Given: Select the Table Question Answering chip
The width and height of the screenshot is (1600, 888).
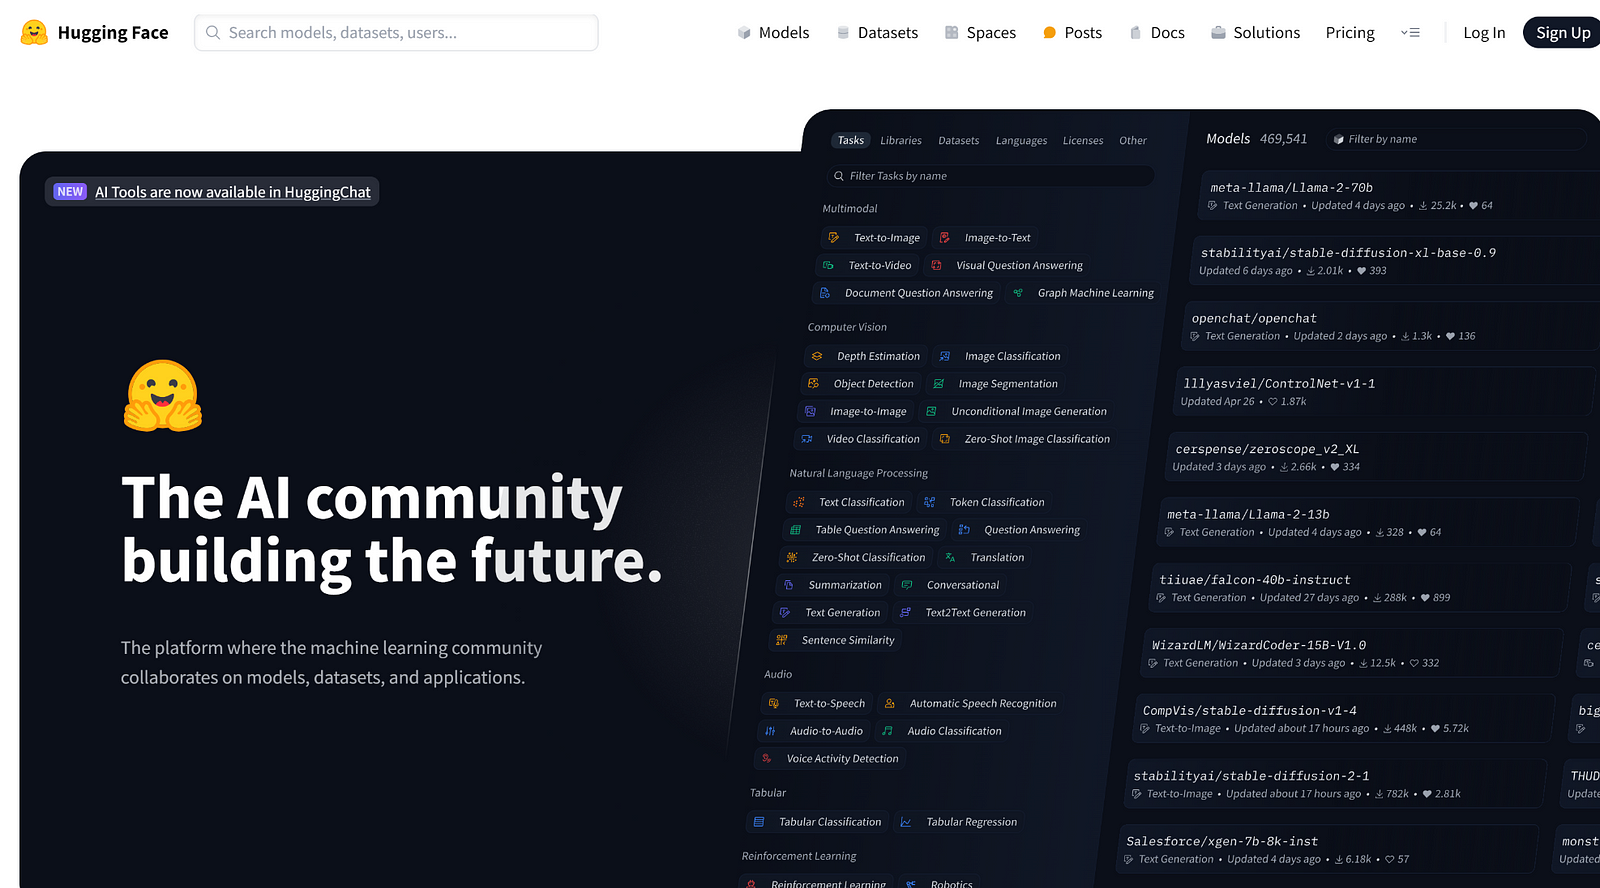Looking at the screenshot, I should (865, 530).
